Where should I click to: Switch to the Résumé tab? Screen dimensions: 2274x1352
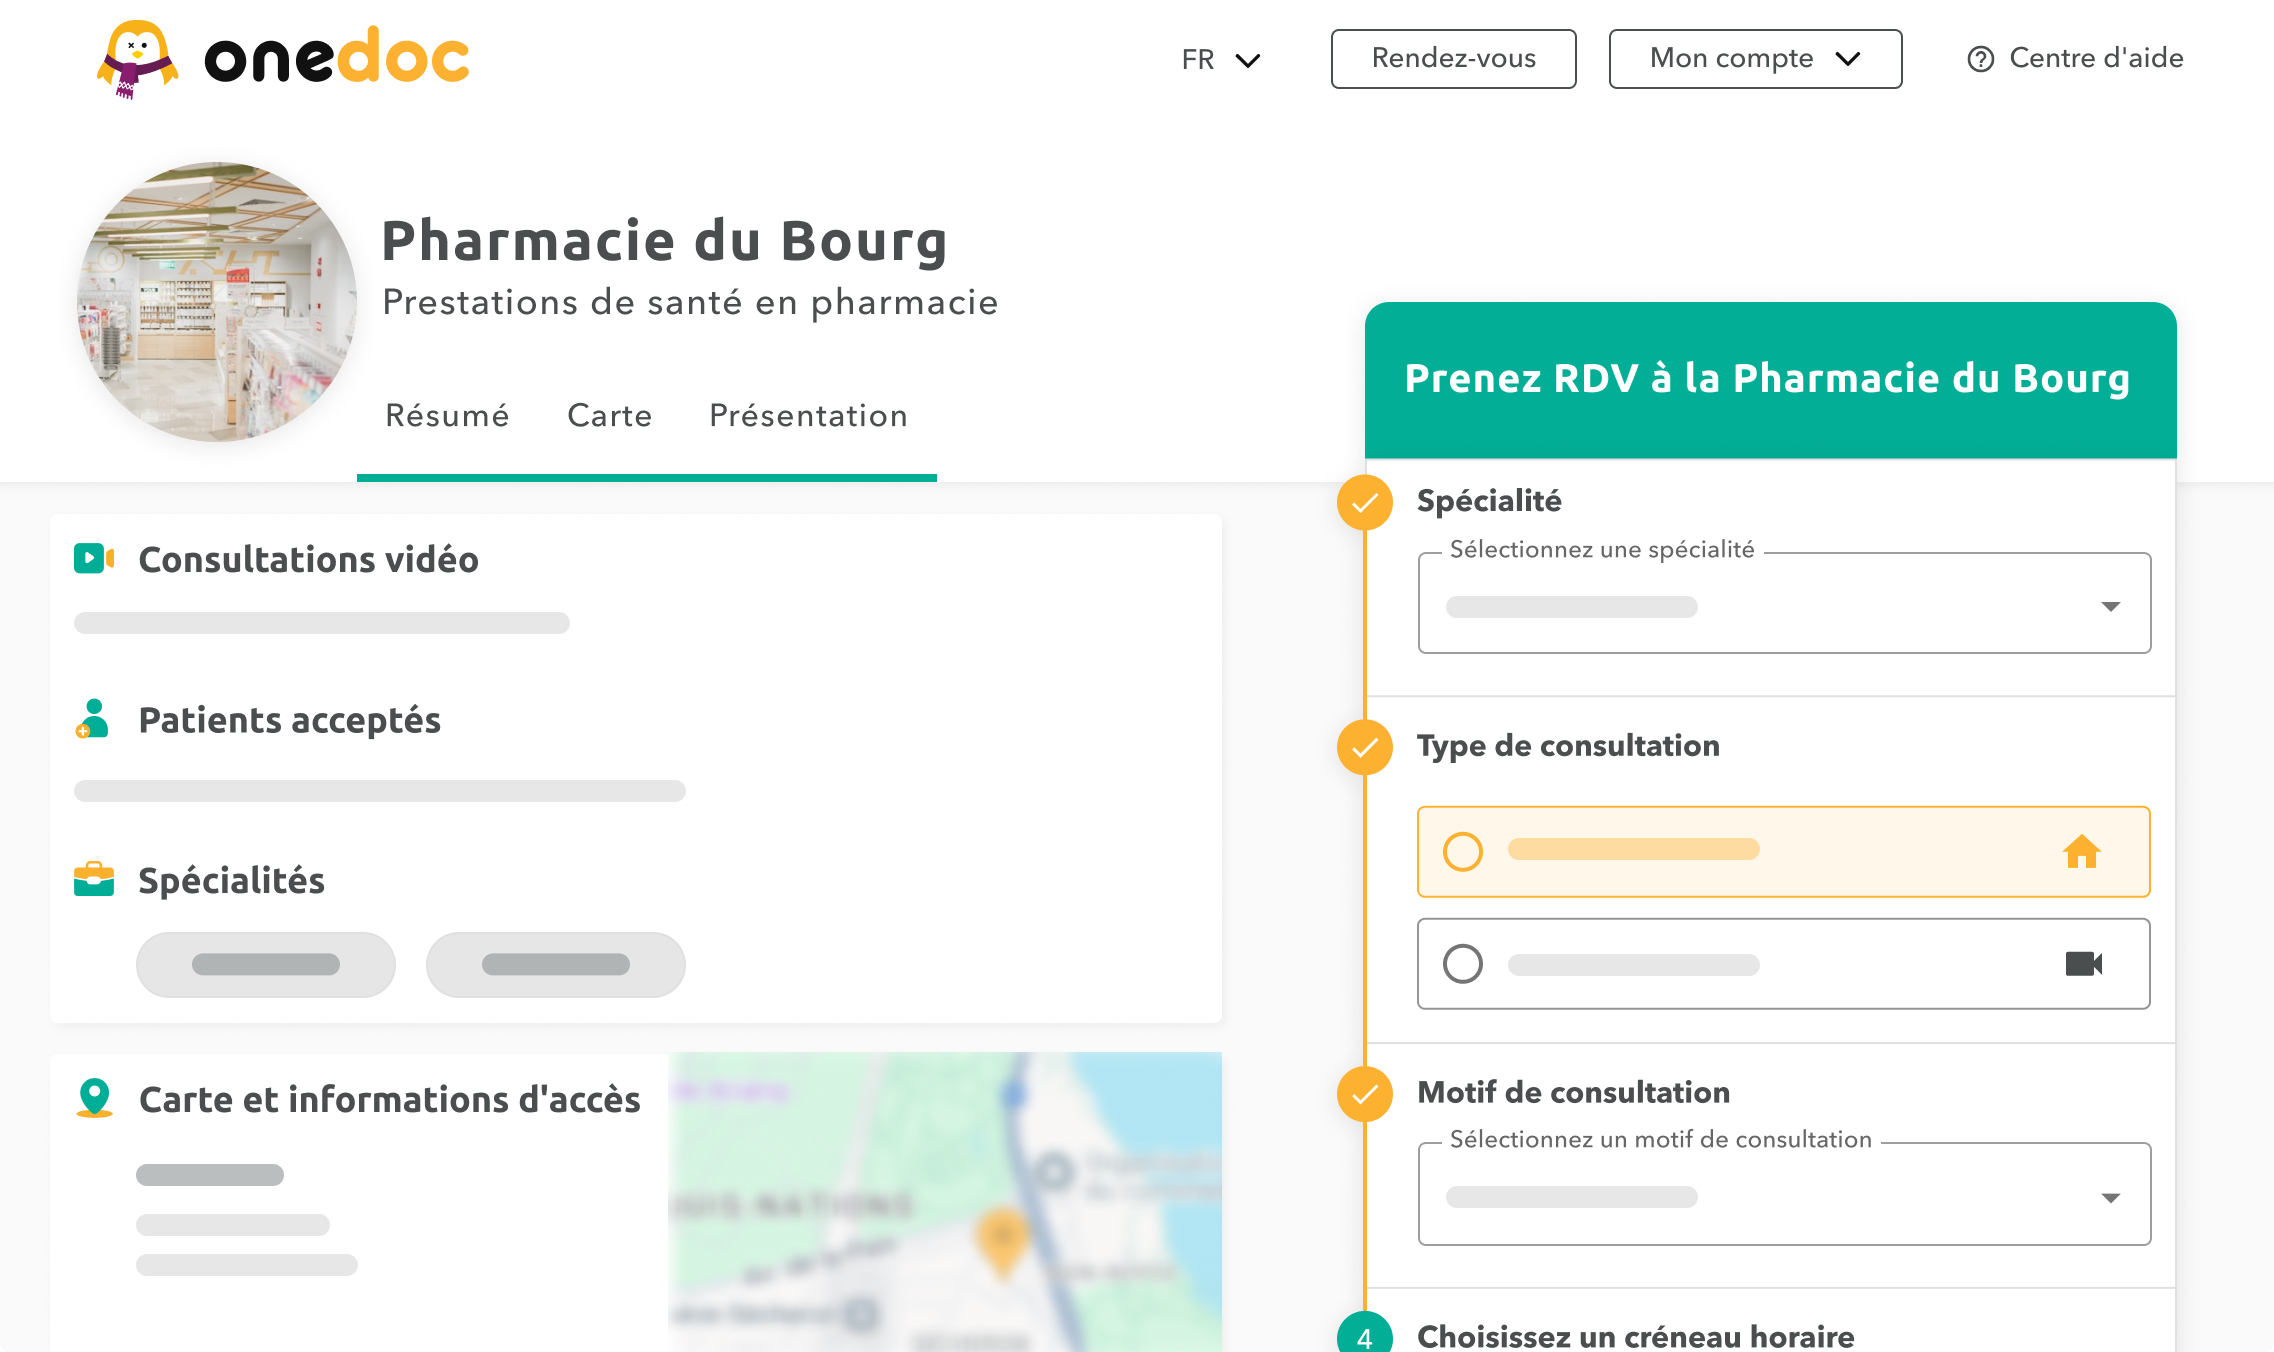pyautogui.click(x=447, y=415)
